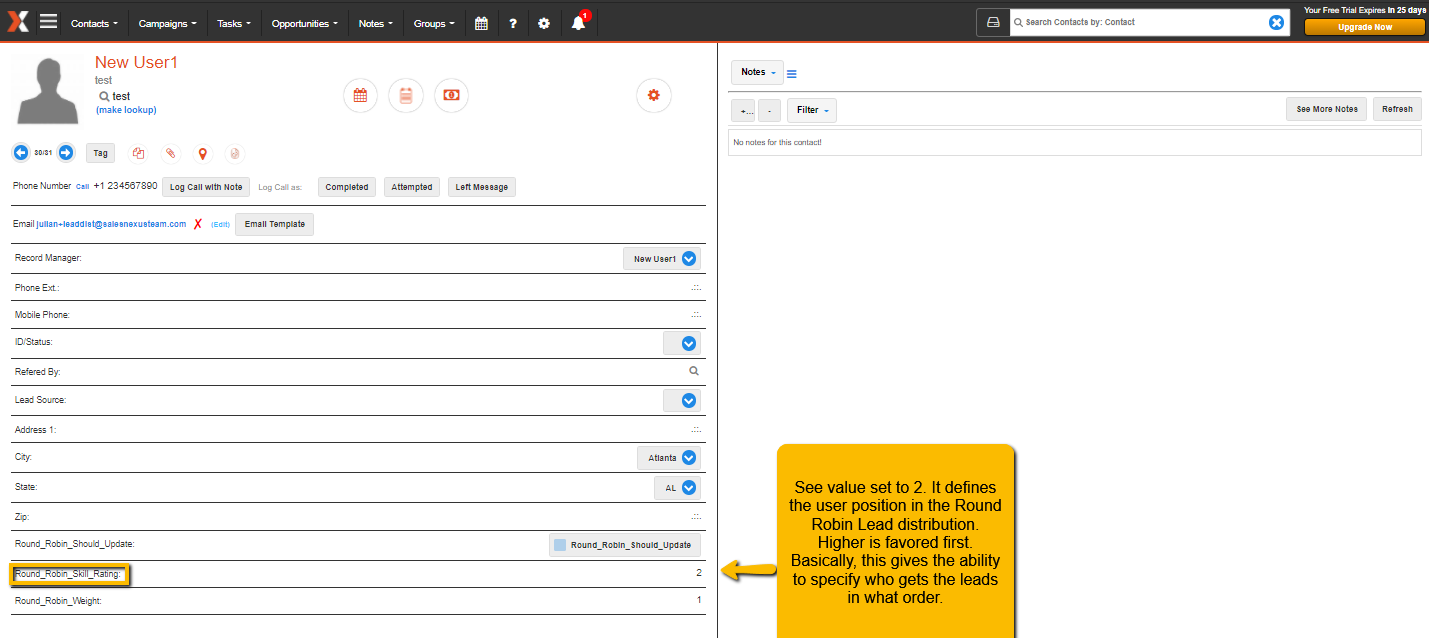This screenshot has height=638, width=1429.
Task: Open the Opportunities menu
Action: pyautogui.click(x=304, y=23)
